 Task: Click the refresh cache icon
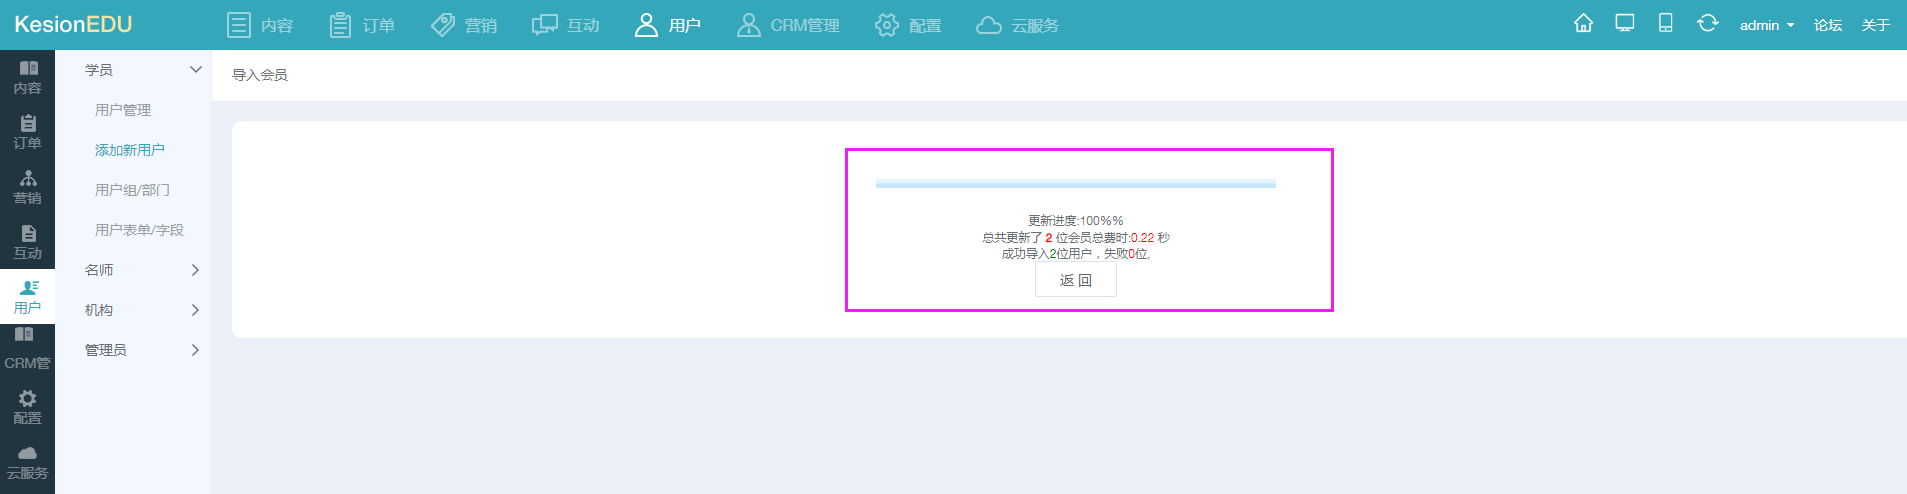pos(1707,24)
